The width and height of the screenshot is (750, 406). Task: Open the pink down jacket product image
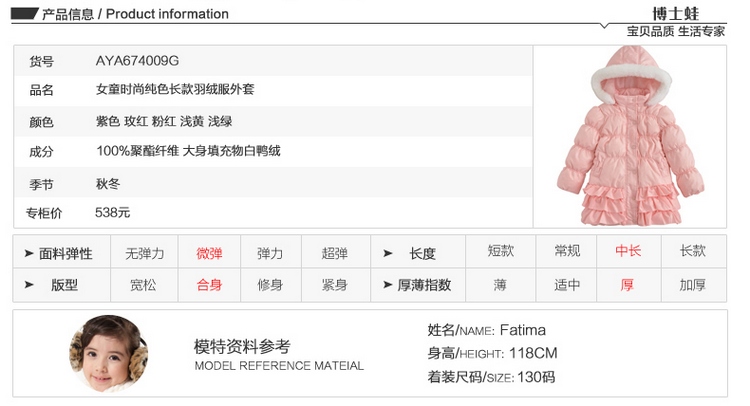click(630, 136)
